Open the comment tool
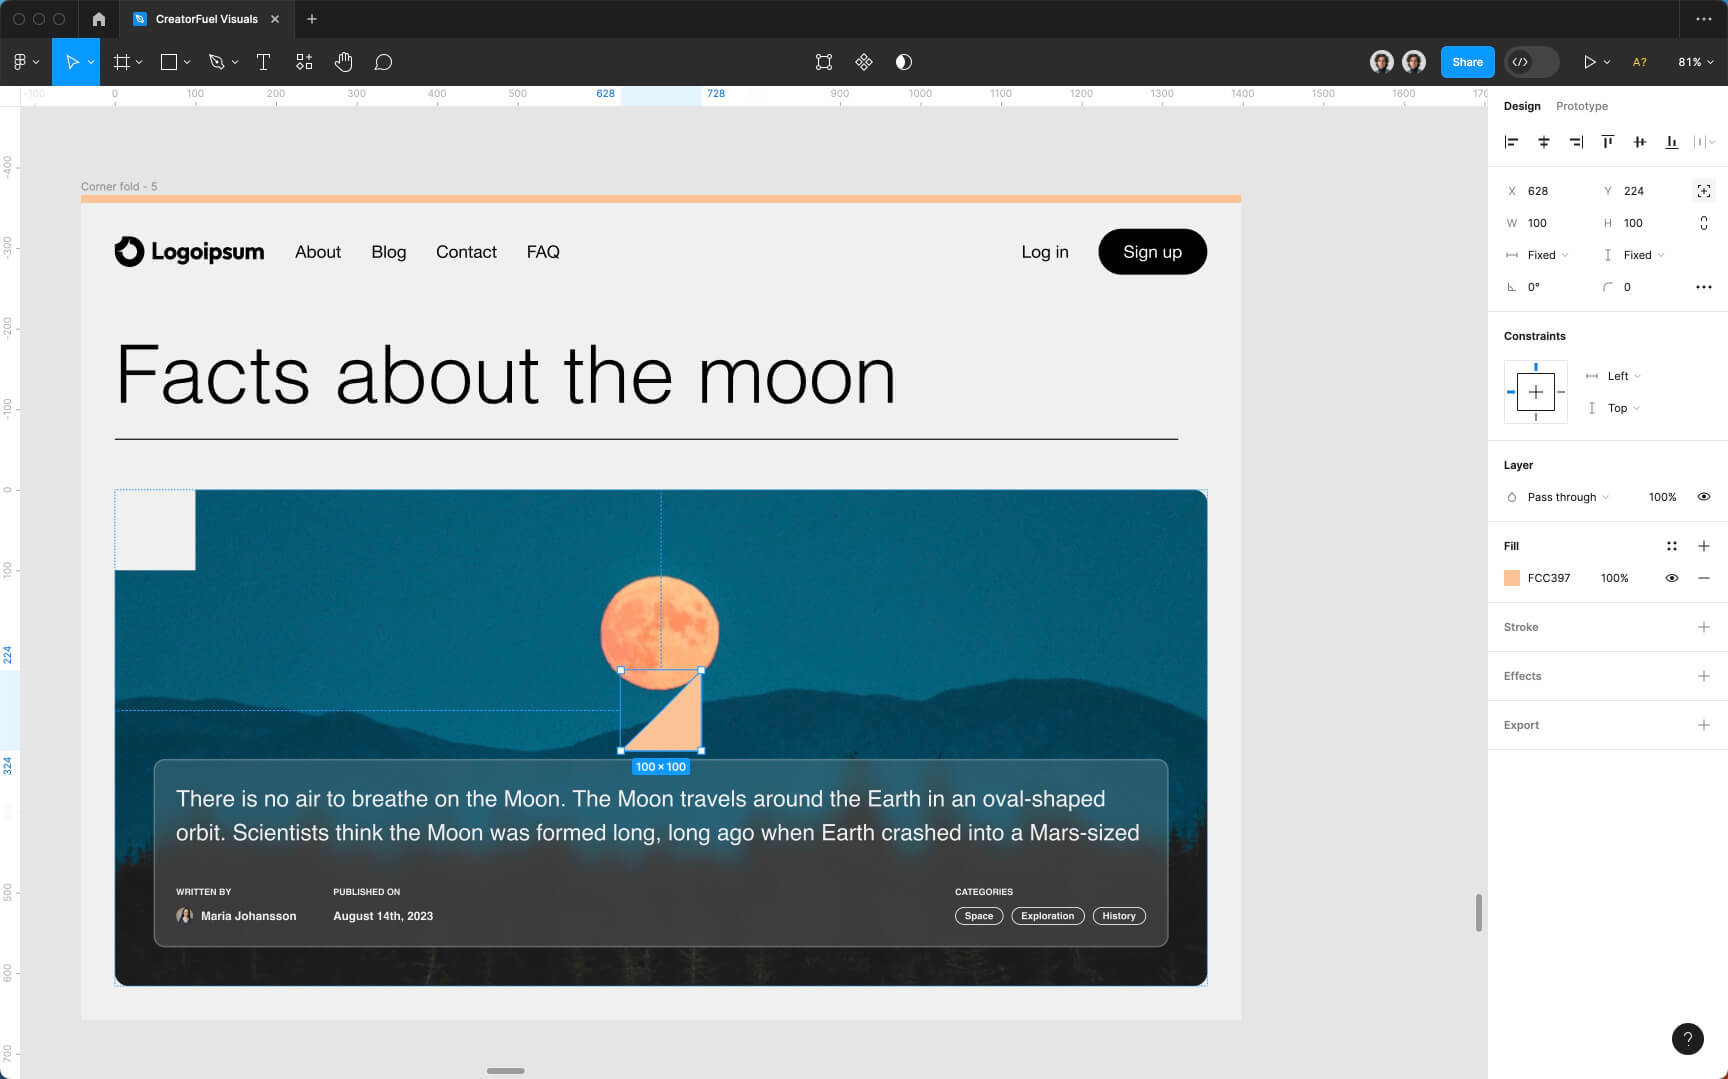Screen dimensions: 1728x1079 [383, 61]
